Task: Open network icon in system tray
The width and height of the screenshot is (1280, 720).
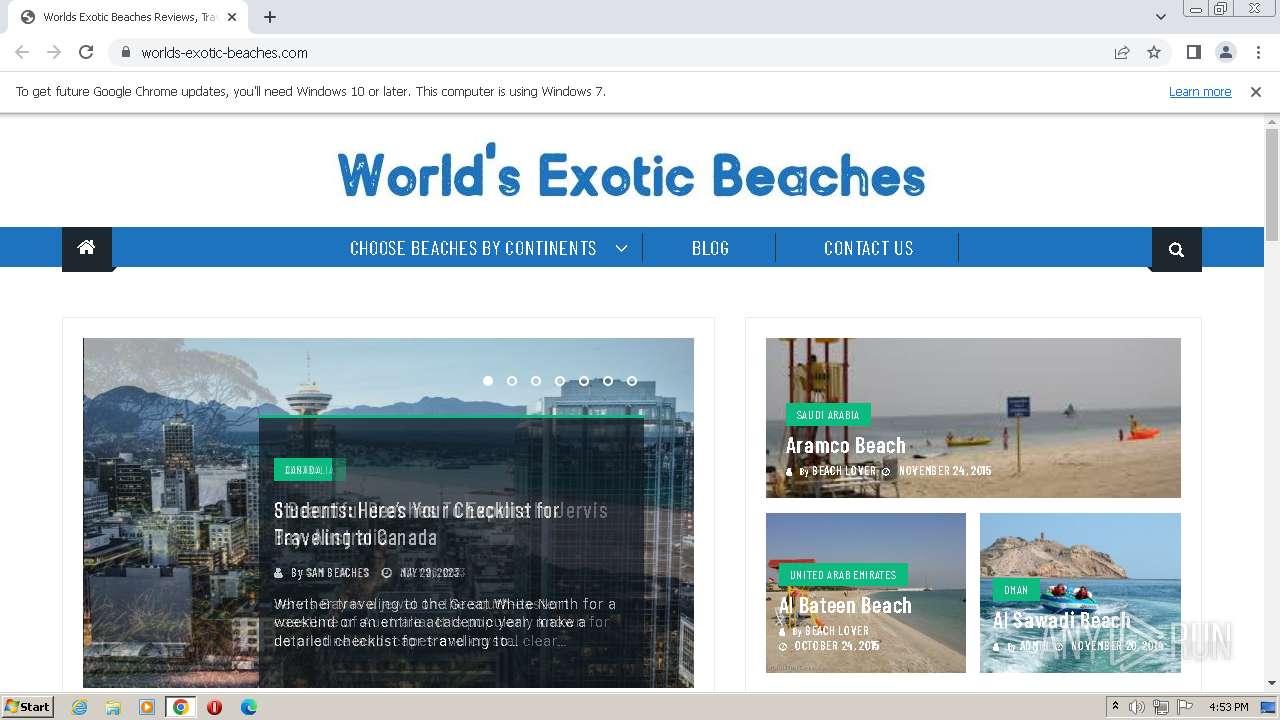Action: coord(1161,707)
